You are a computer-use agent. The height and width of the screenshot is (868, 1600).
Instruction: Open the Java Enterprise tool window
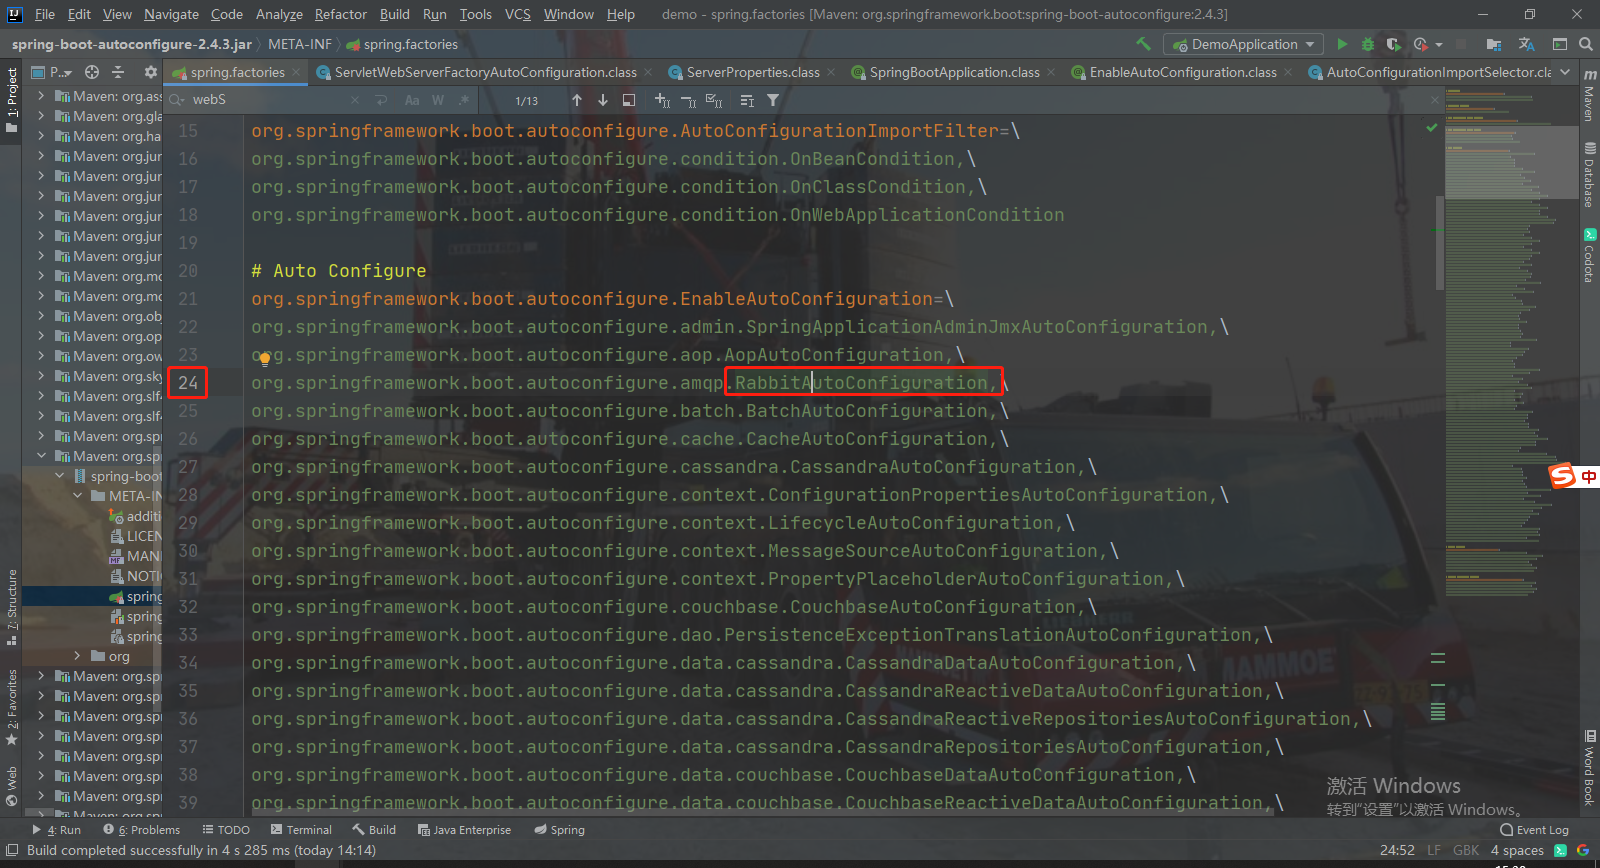[464, 830]
